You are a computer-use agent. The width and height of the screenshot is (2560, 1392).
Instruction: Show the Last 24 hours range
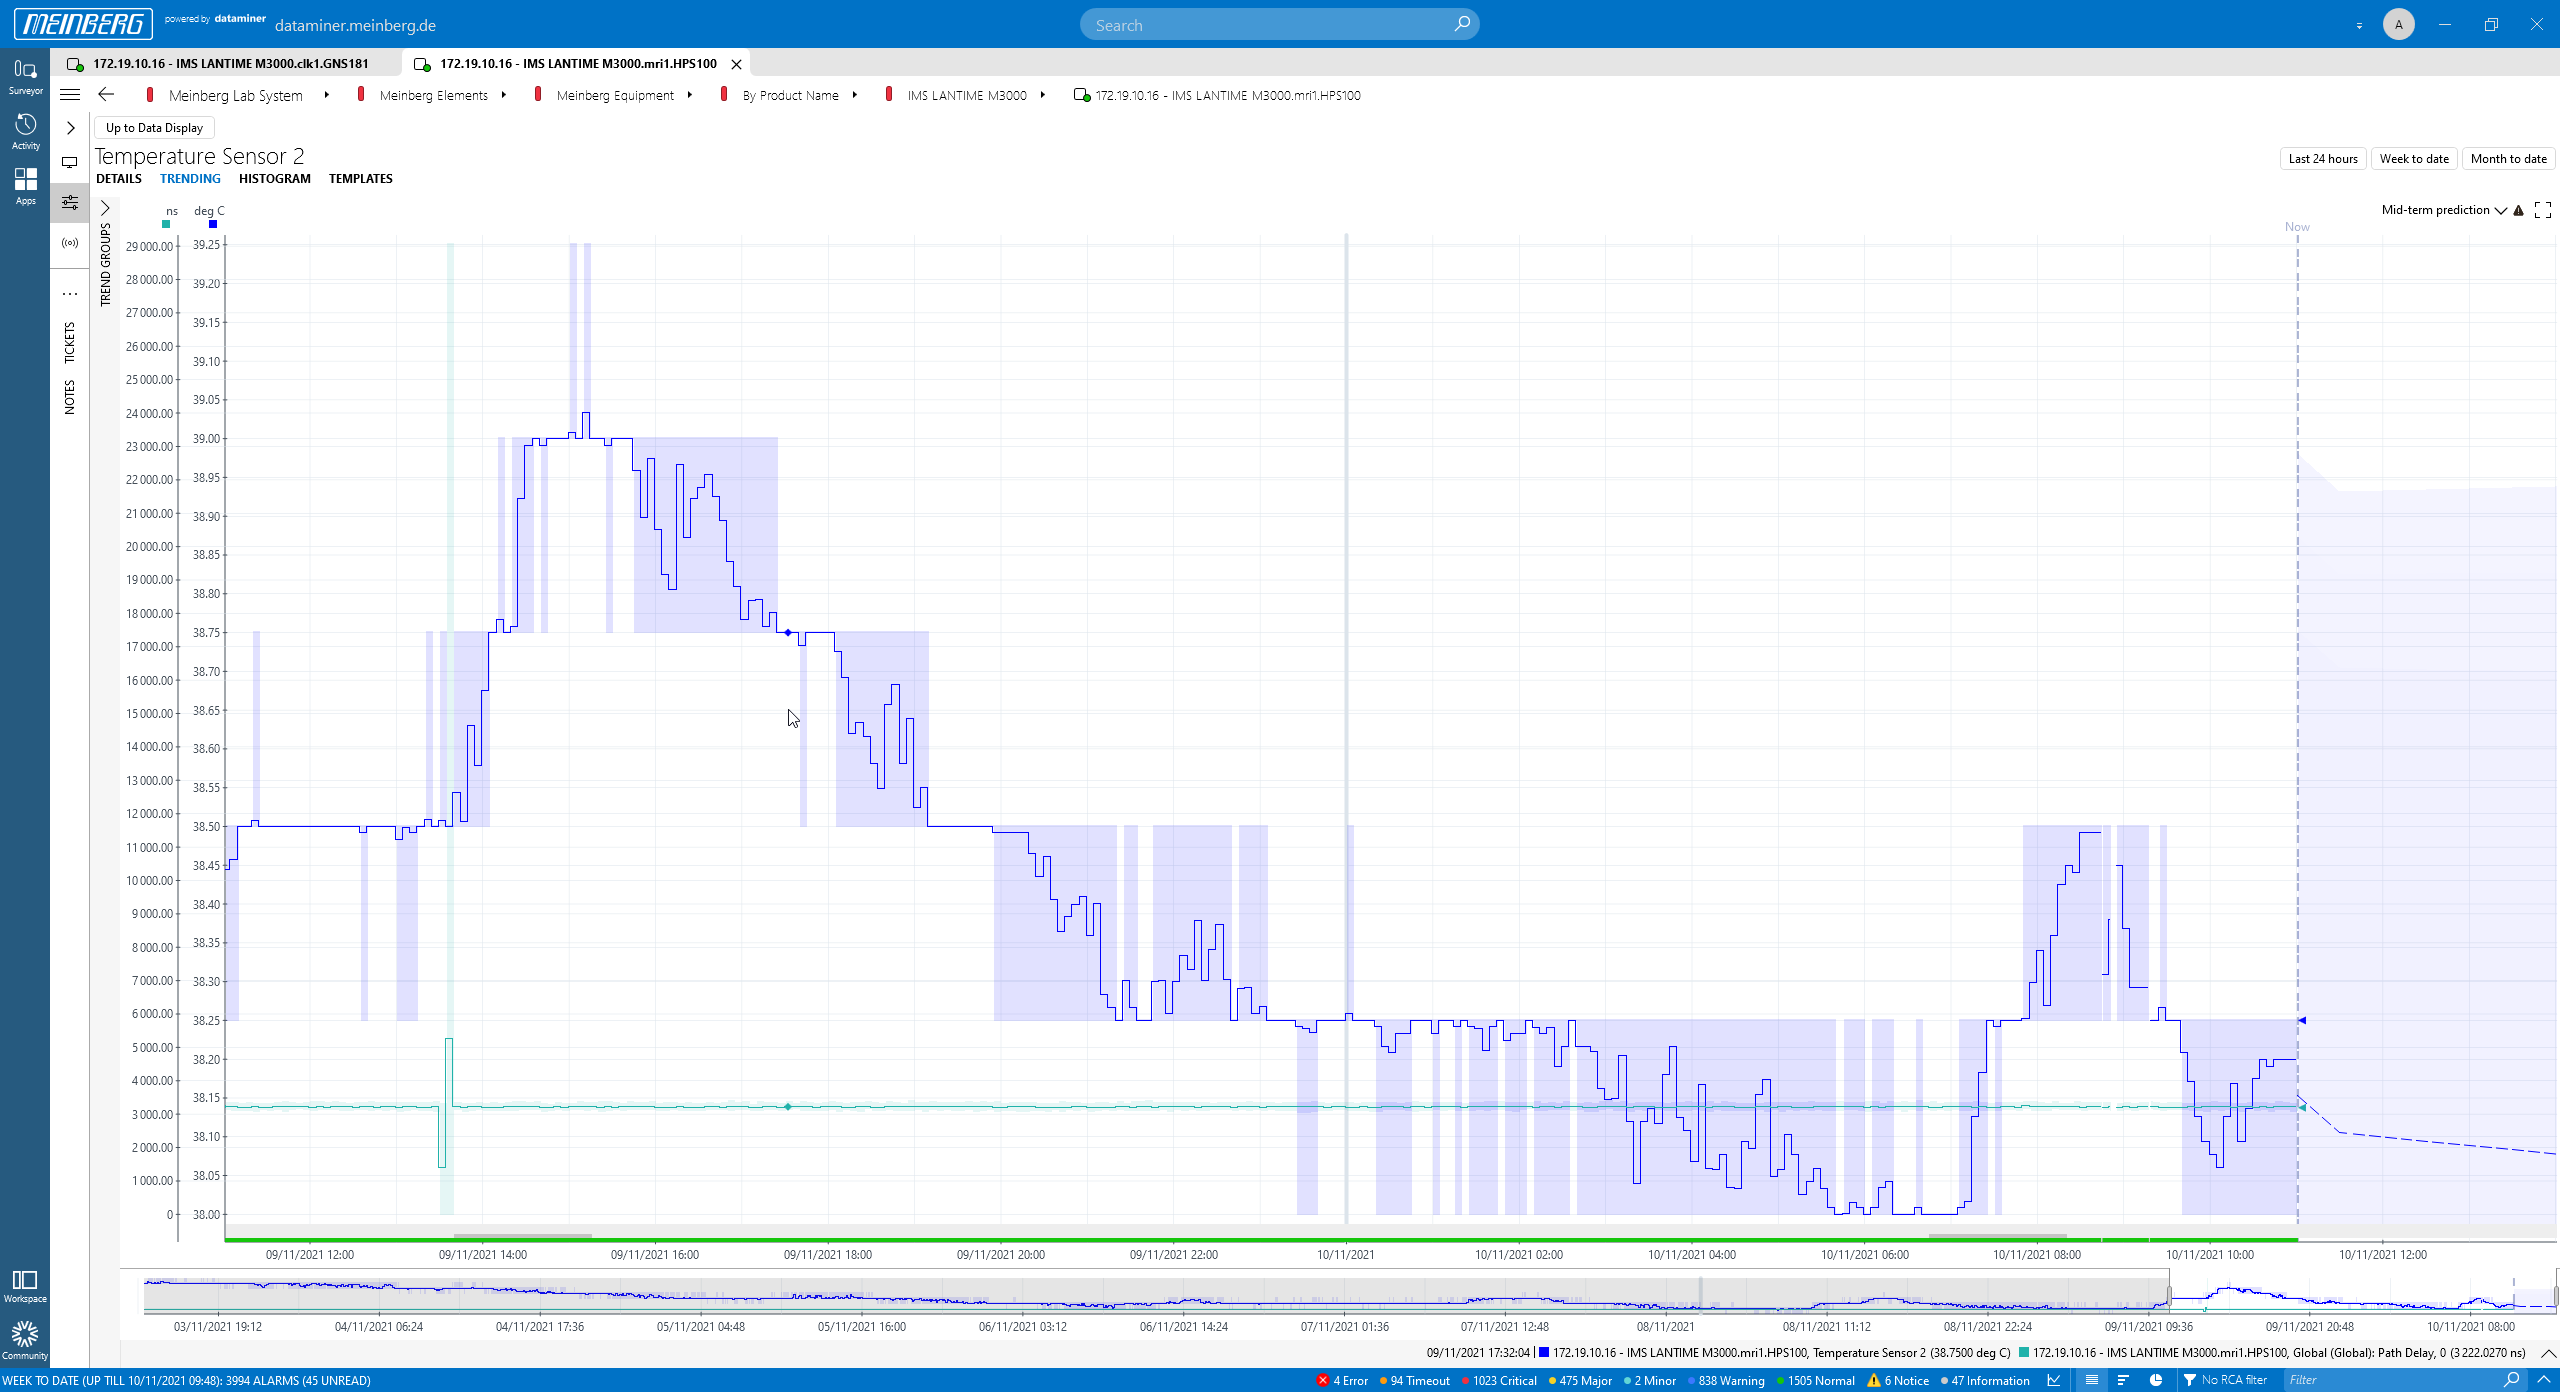[2323, 159]
